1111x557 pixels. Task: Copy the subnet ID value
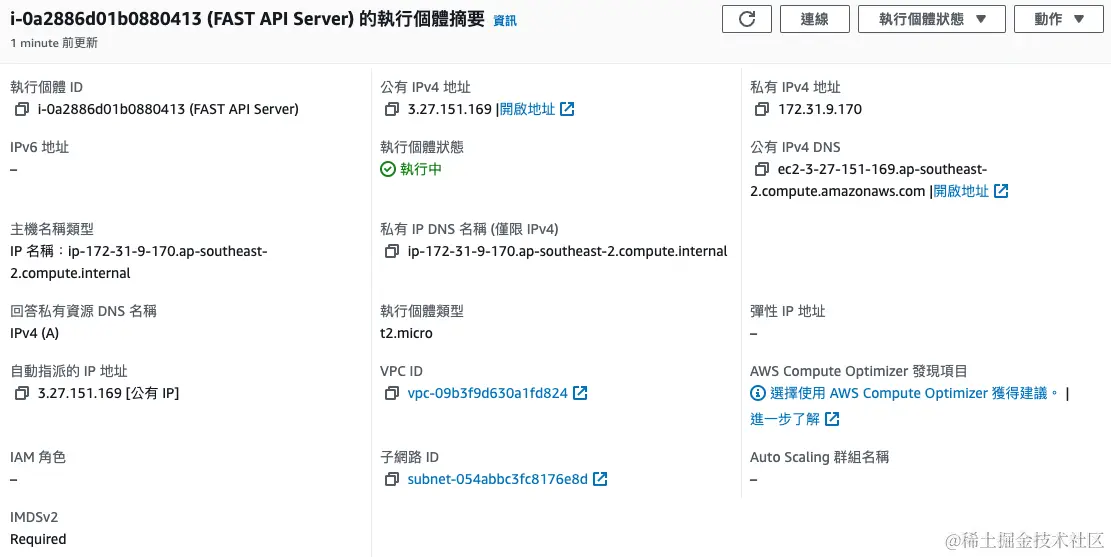[392, 479]
